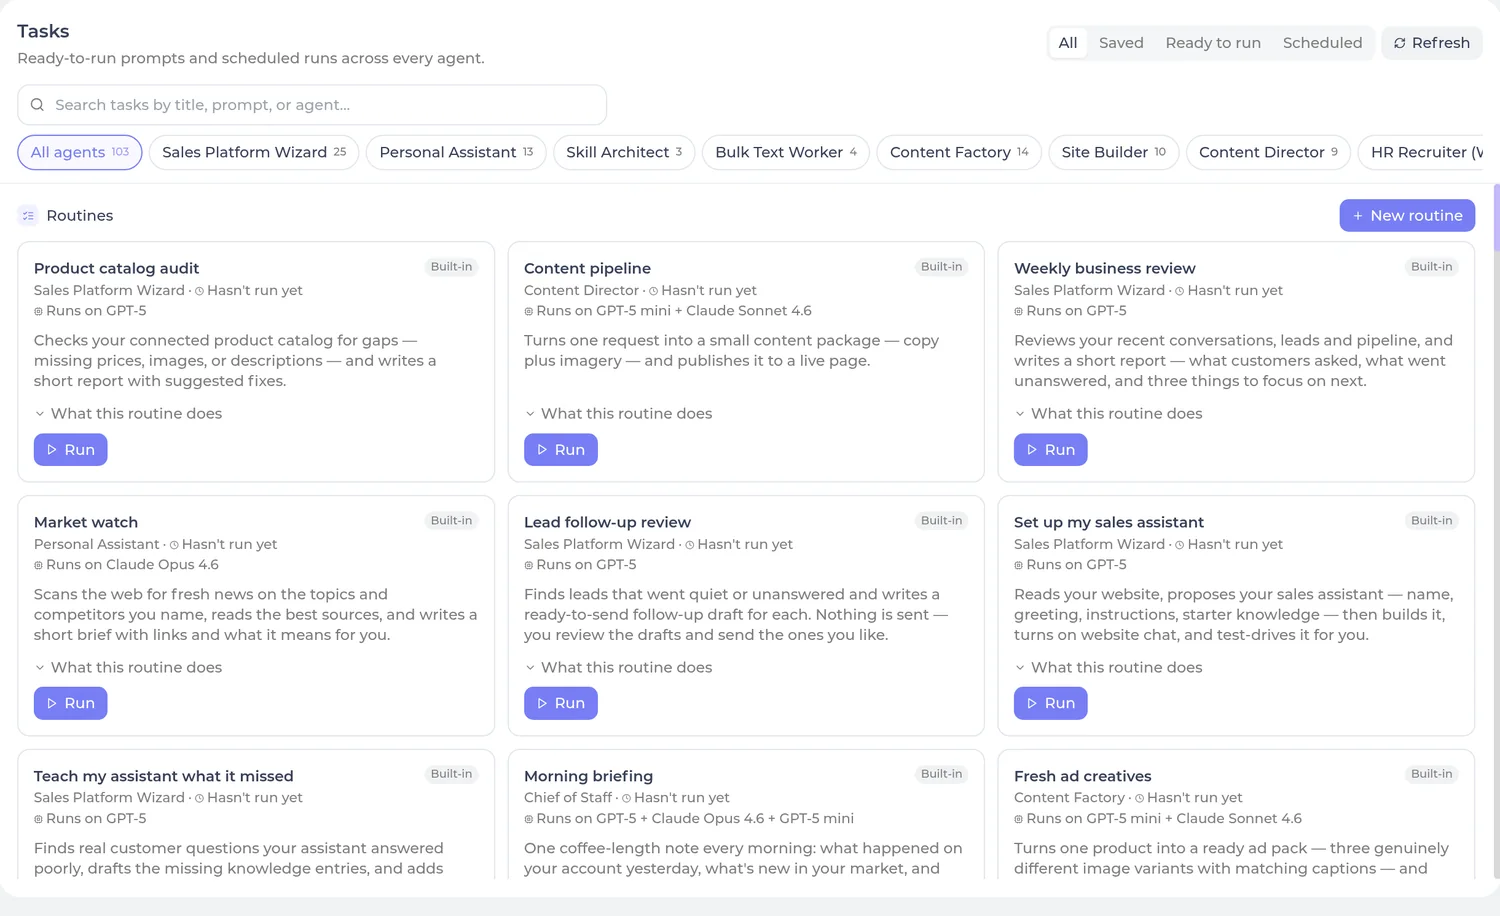Expand What this routine does for Weekly business review
The image size is (1500, 916).
point(1108,414)
